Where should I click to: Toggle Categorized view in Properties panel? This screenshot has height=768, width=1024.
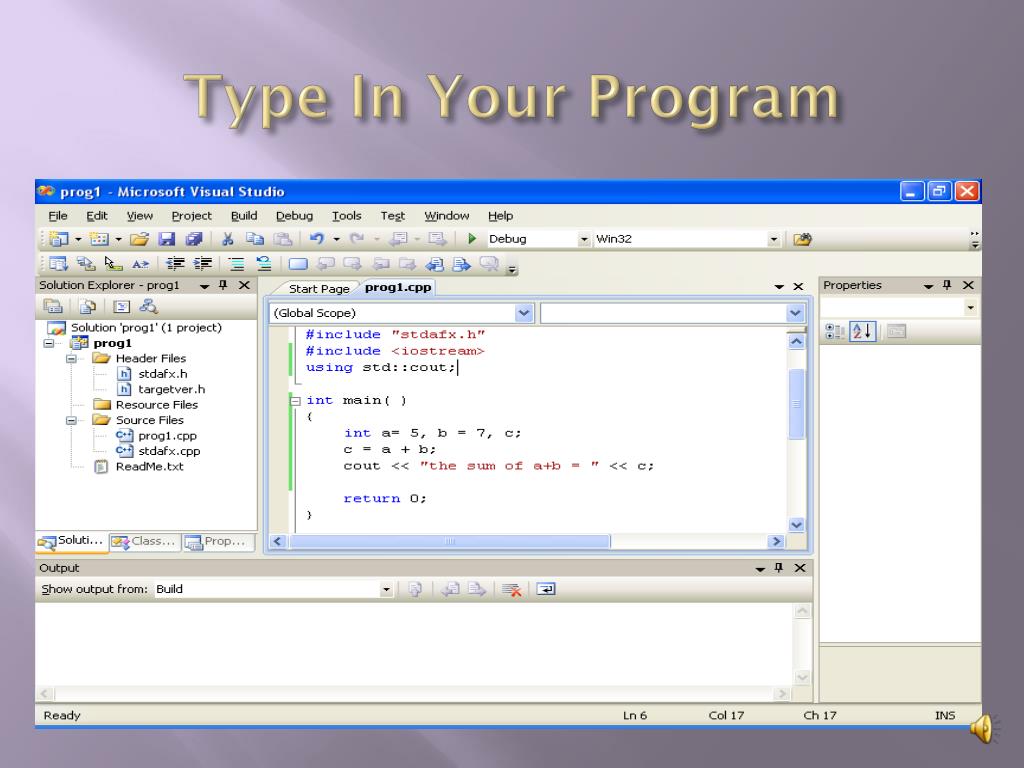click(834, 332)
